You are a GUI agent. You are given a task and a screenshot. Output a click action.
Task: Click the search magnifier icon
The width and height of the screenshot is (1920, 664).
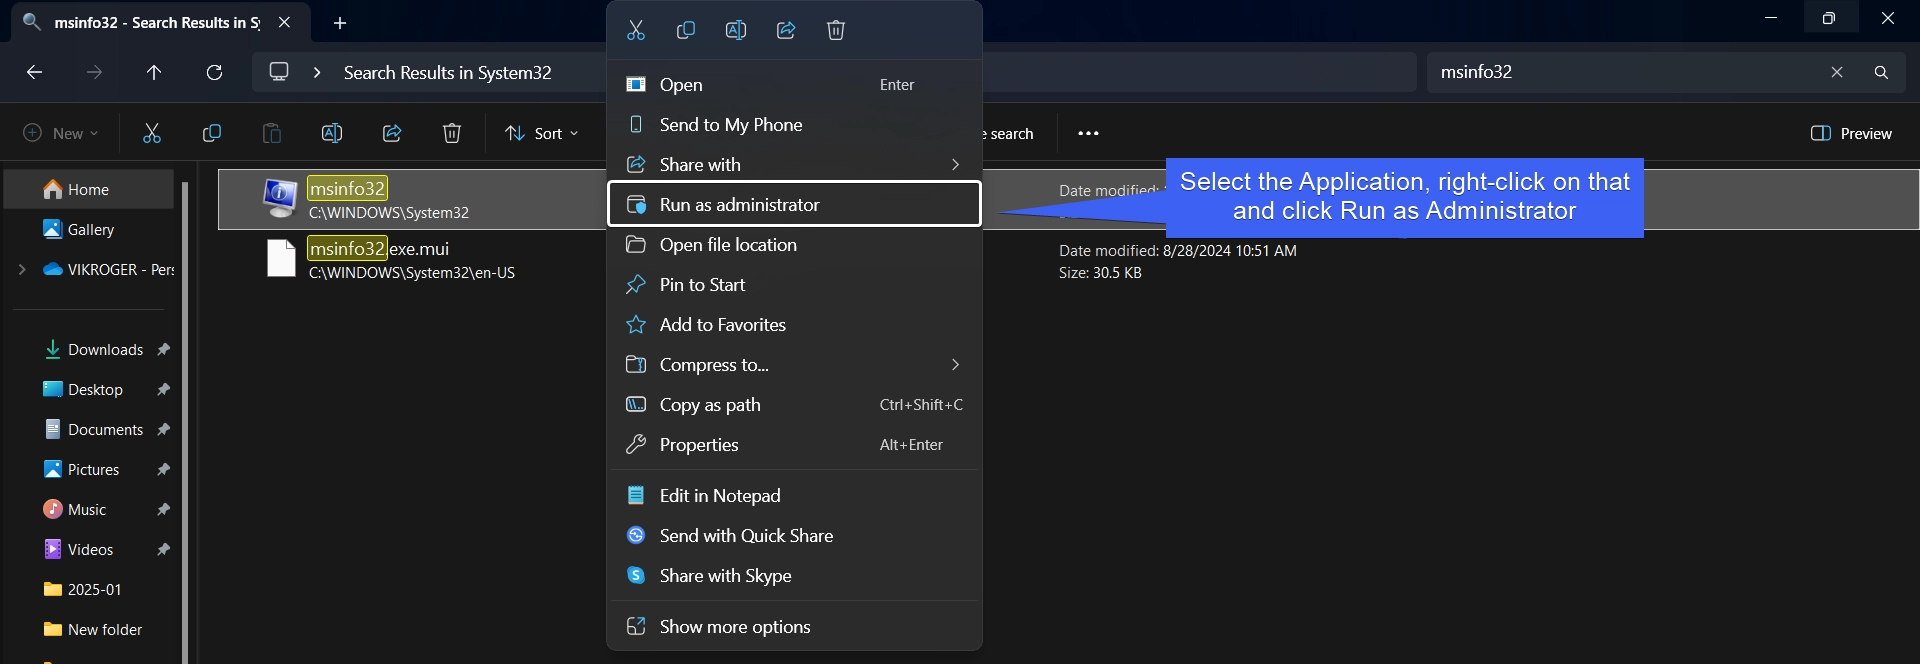(x=1881, y=72)
